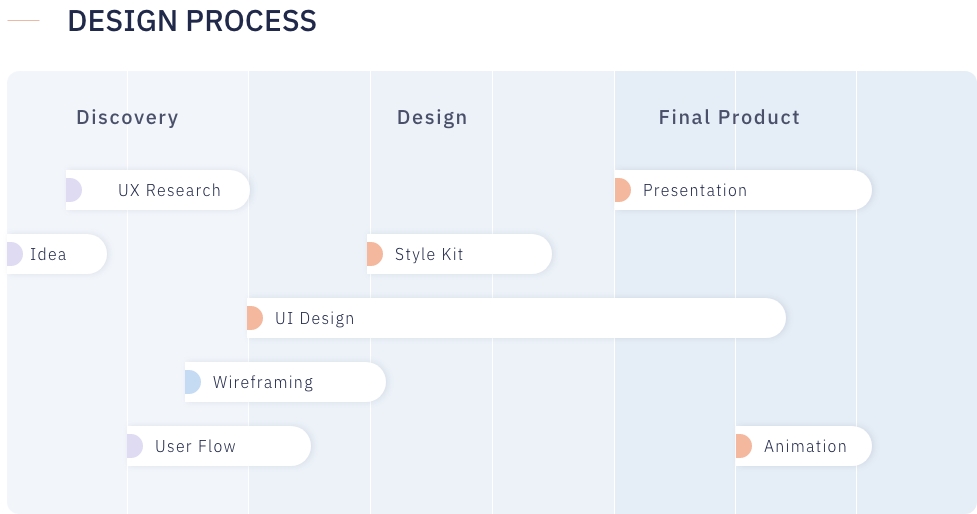Open the Wireframing task bar
Viewport: 977px width, 514px height.
(285, 382)
